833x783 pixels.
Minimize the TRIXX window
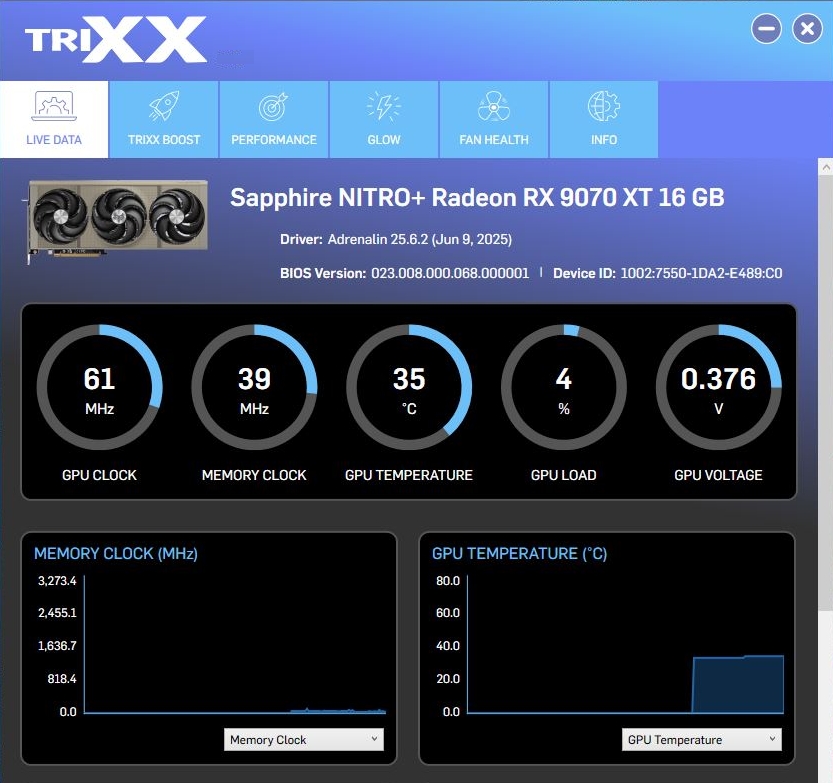(x=766, y=29)
